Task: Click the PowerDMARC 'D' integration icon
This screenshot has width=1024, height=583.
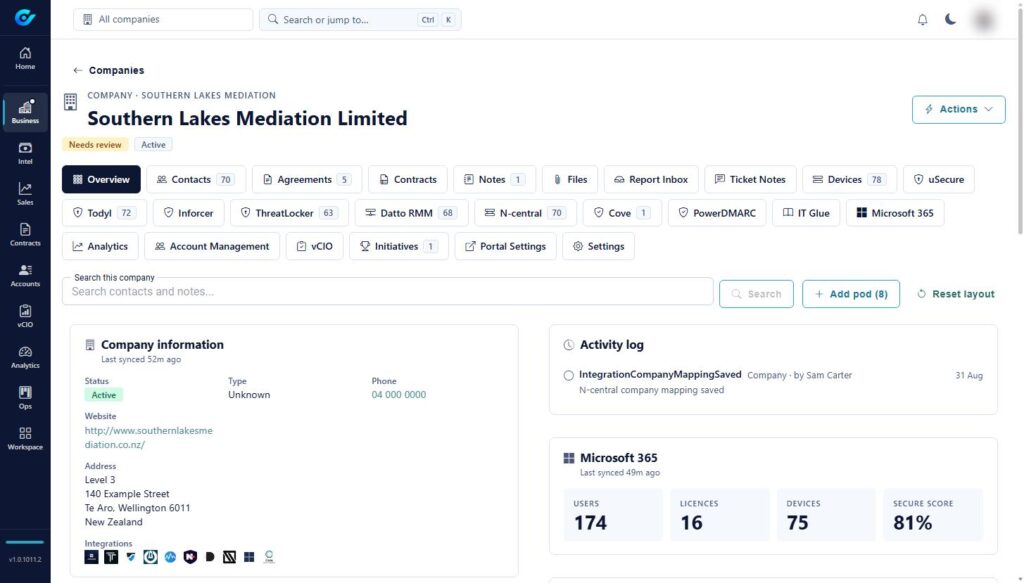Action: (x=210, y=557)
